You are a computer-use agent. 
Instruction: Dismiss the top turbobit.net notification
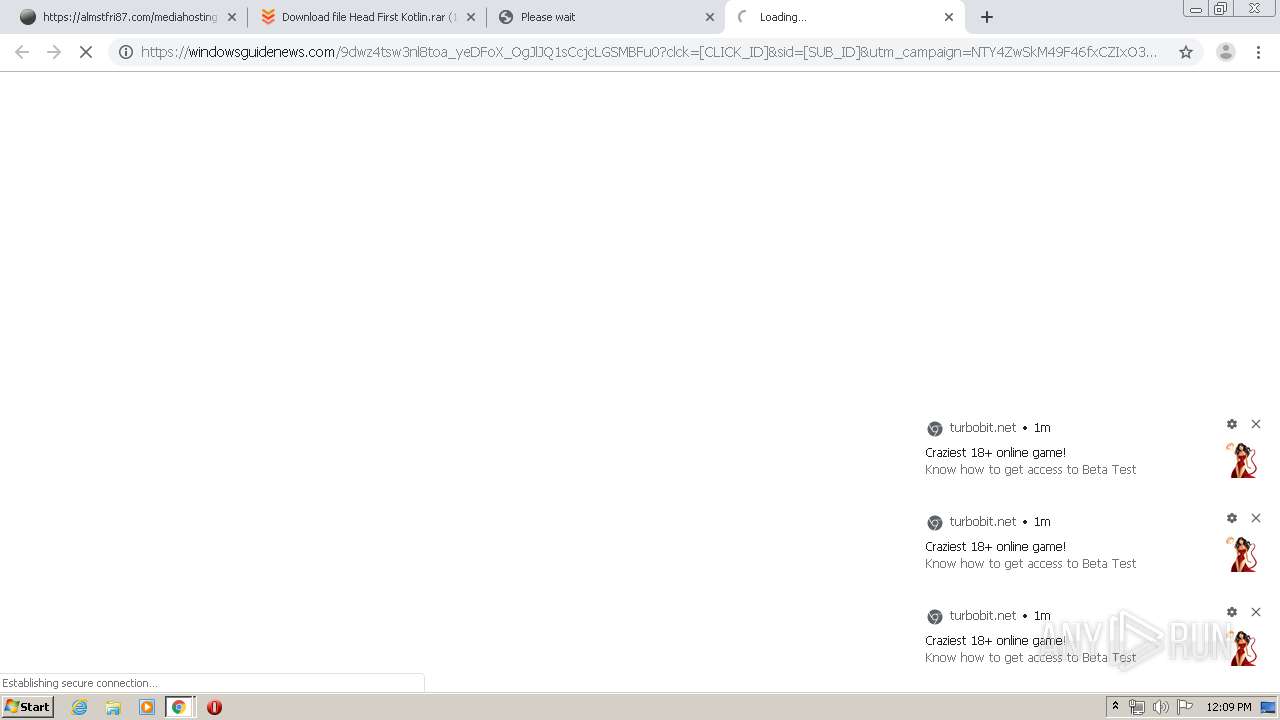1256,424
